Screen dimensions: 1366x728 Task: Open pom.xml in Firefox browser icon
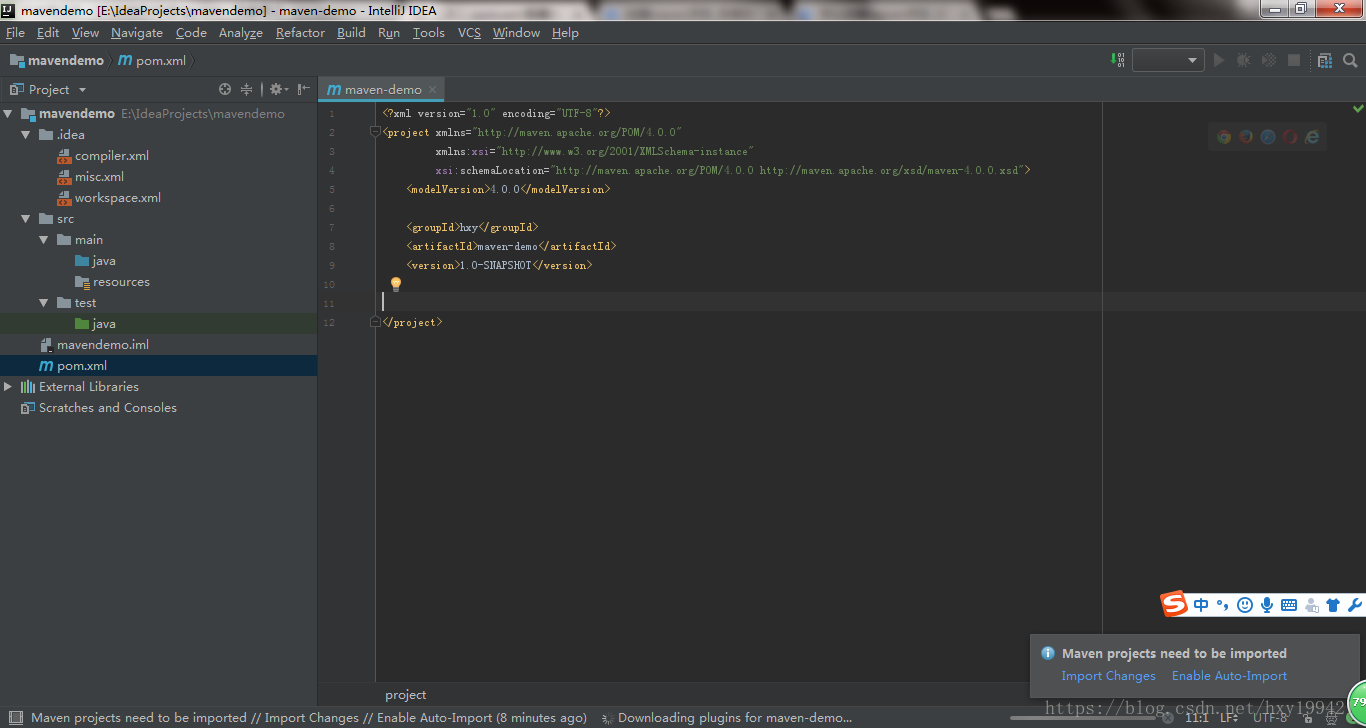(x=1246, y=137)
